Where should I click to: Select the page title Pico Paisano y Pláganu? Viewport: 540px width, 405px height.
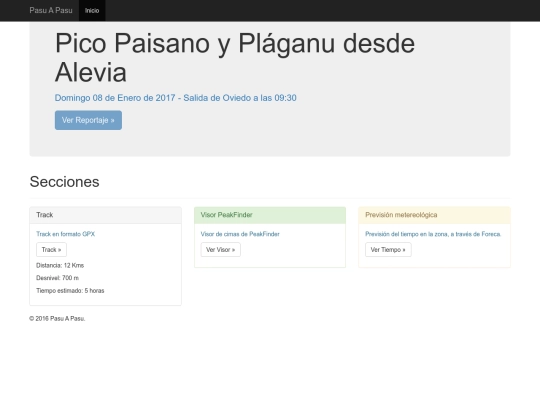coord(235,58)
